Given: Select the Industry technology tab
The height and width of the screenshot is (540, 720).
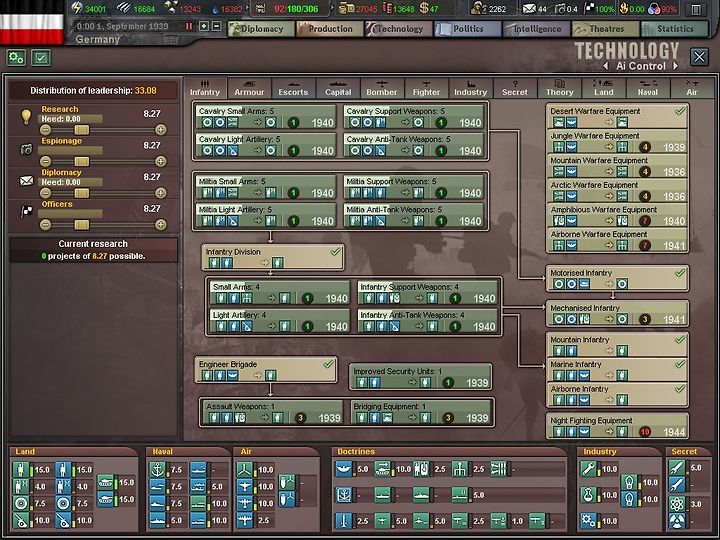Looking at the screenshot, I should coord(470,87).
